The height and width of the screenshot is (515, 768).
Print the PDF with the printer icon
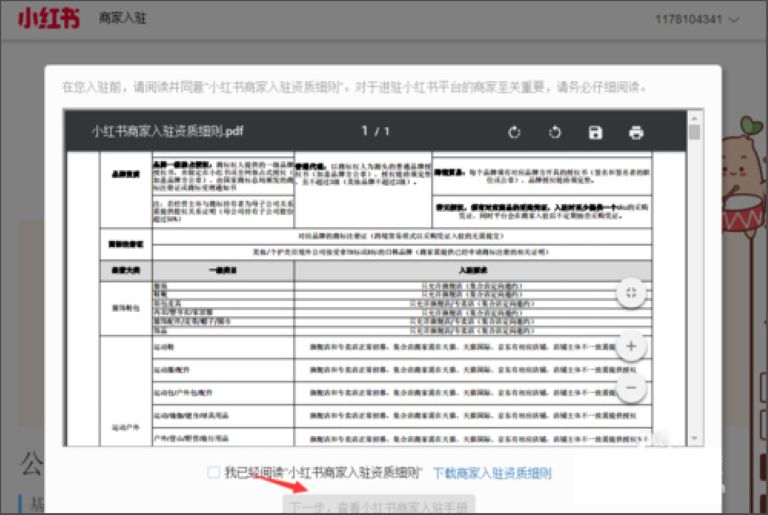coord(636,132)
